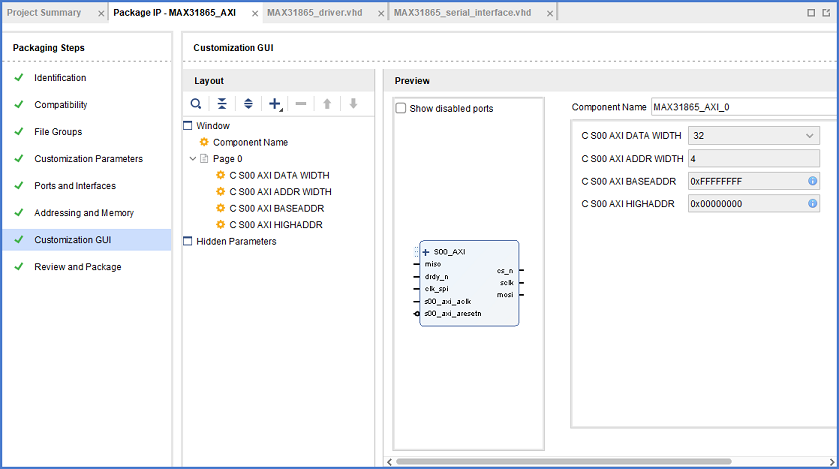839x469 pixels.
Task: Open the Customization Parameters step
Action: point(88,159)
